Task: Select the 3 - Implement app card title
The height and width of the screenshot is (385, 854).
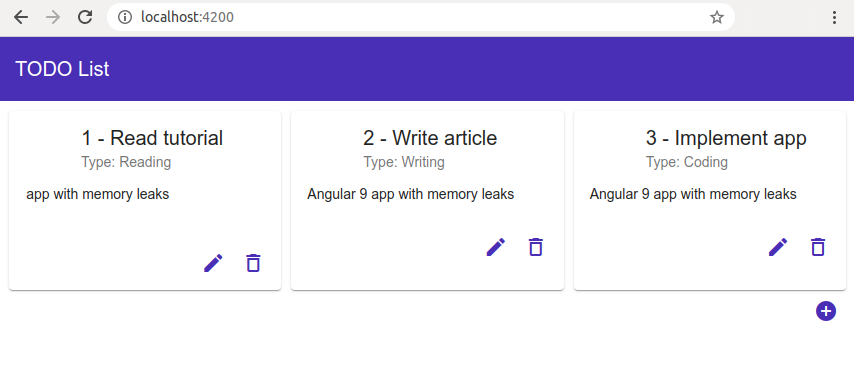Action: pyautogui.click(x=726, y=138)
